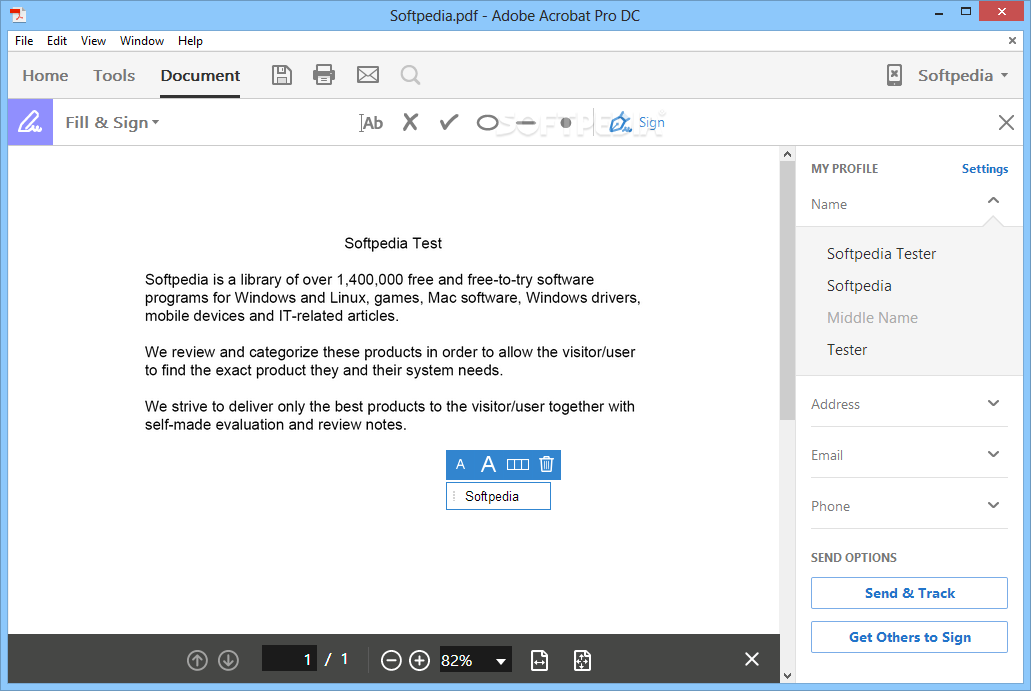The width and height of the screenshot is (1031, 691).
Task: Click the Fit Width page icon
Action: pos(539,660)
